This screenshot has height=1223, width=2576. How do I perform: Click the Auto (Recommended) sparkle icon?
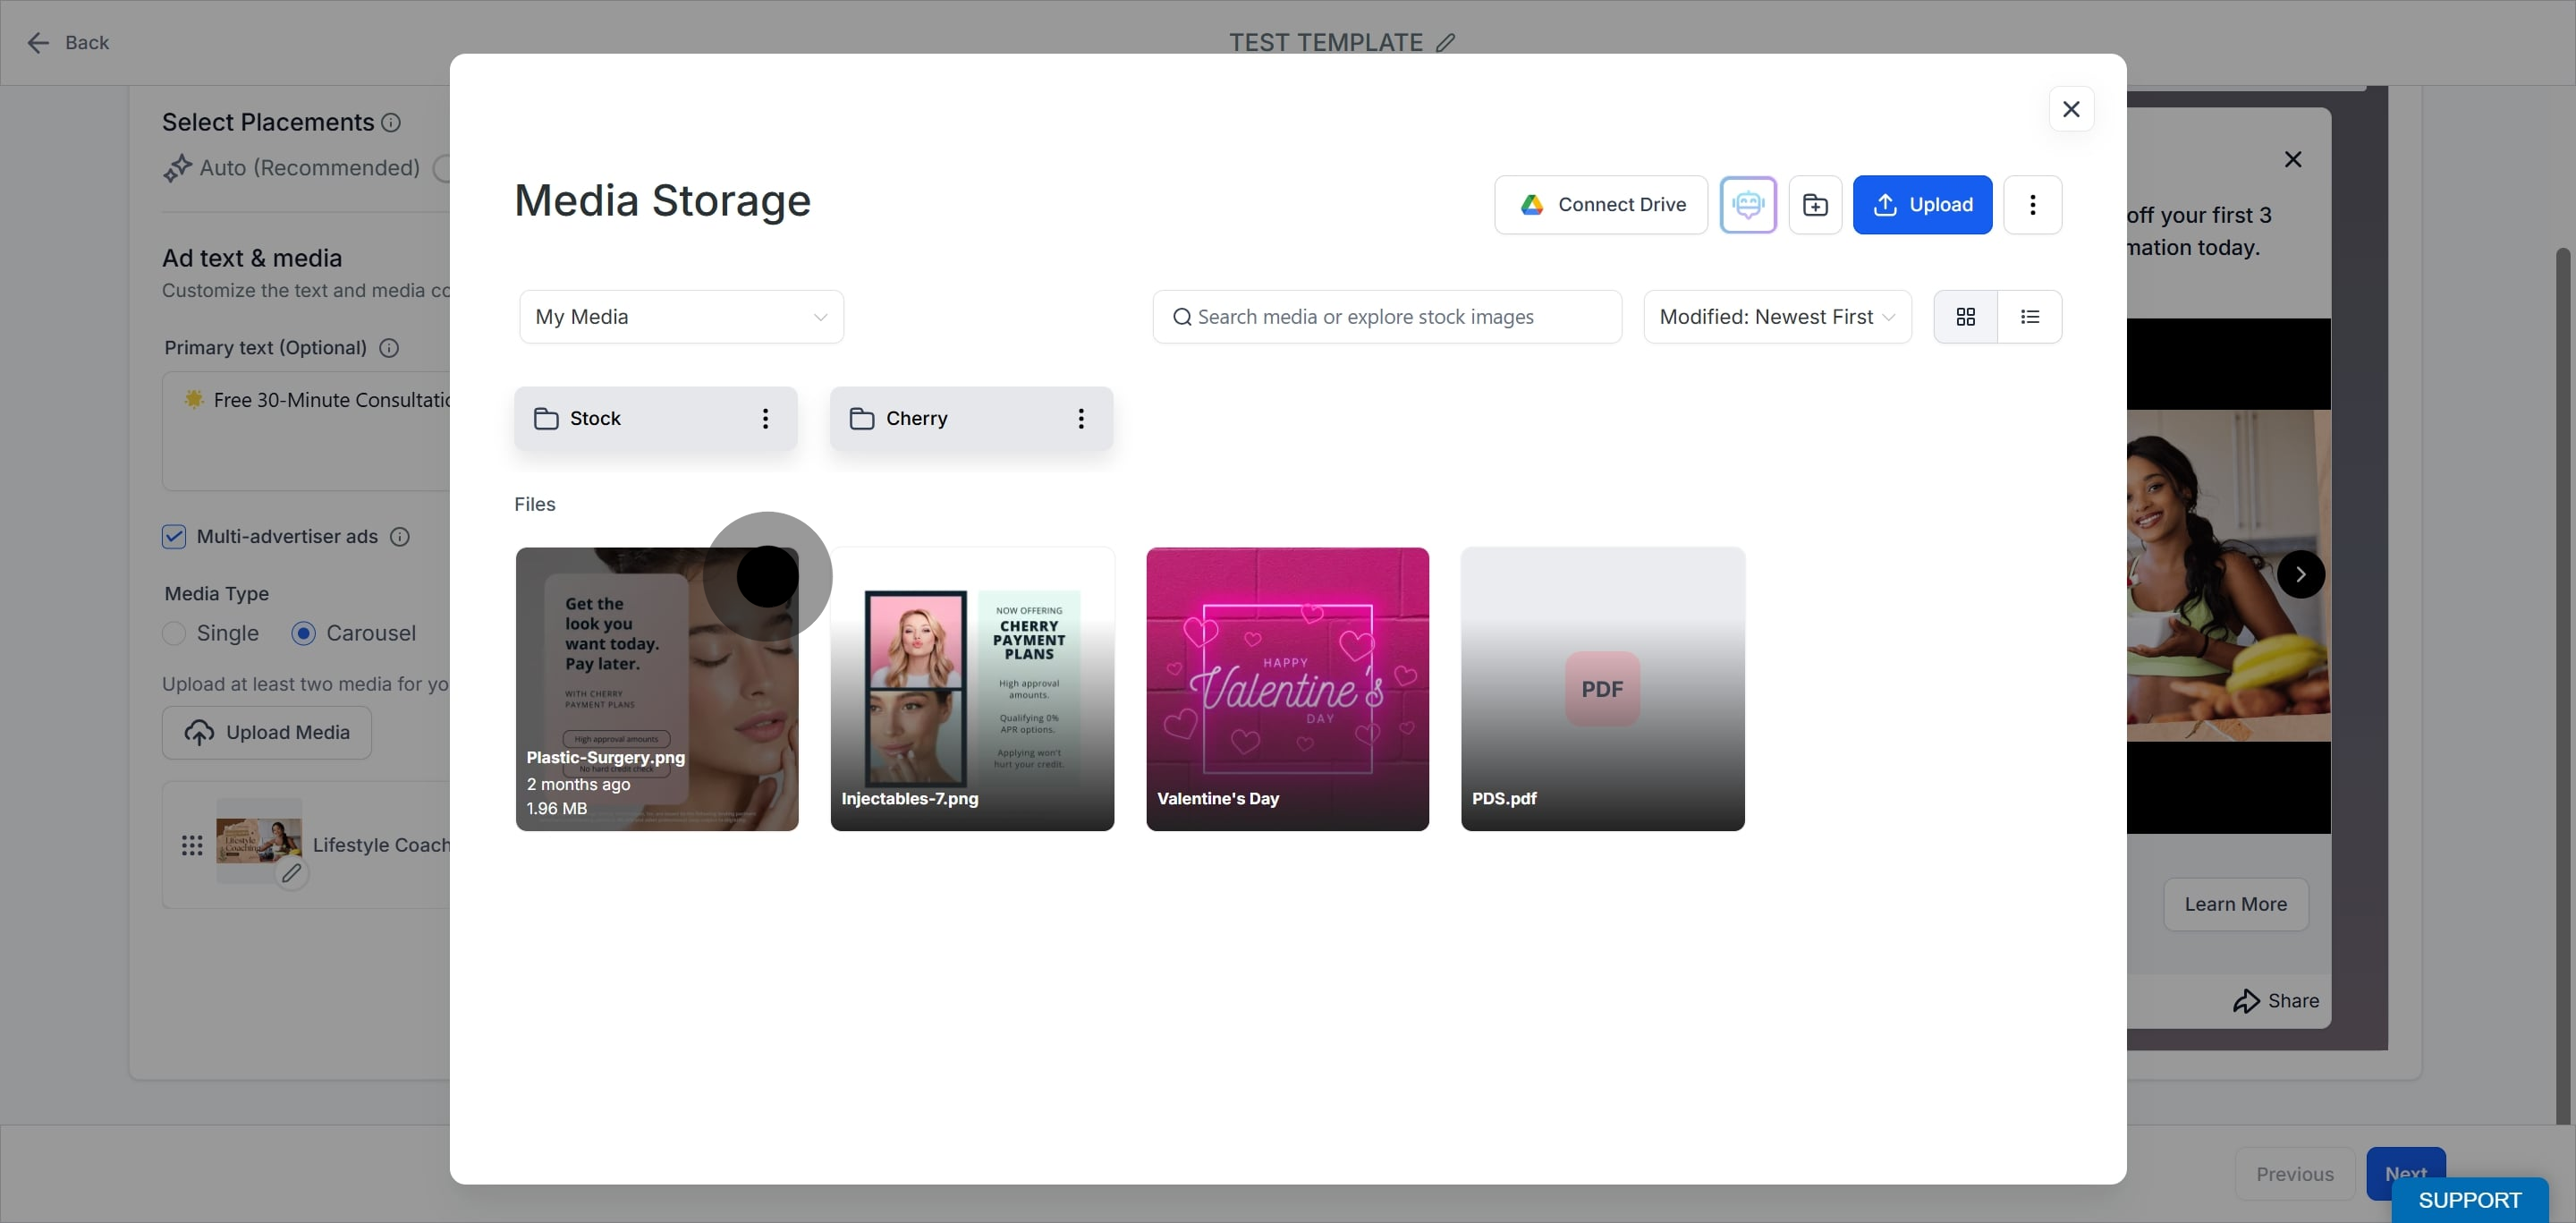177,167
